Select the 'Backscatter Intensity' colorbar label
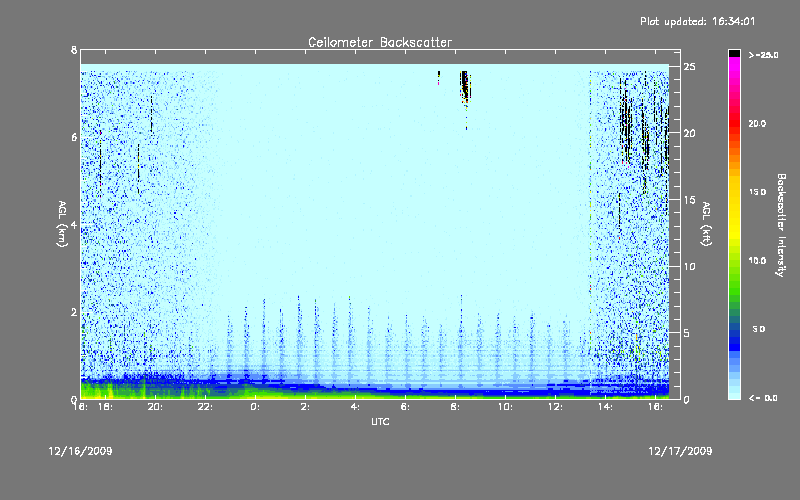Screen dimensions: 800x500 point(781,225)
